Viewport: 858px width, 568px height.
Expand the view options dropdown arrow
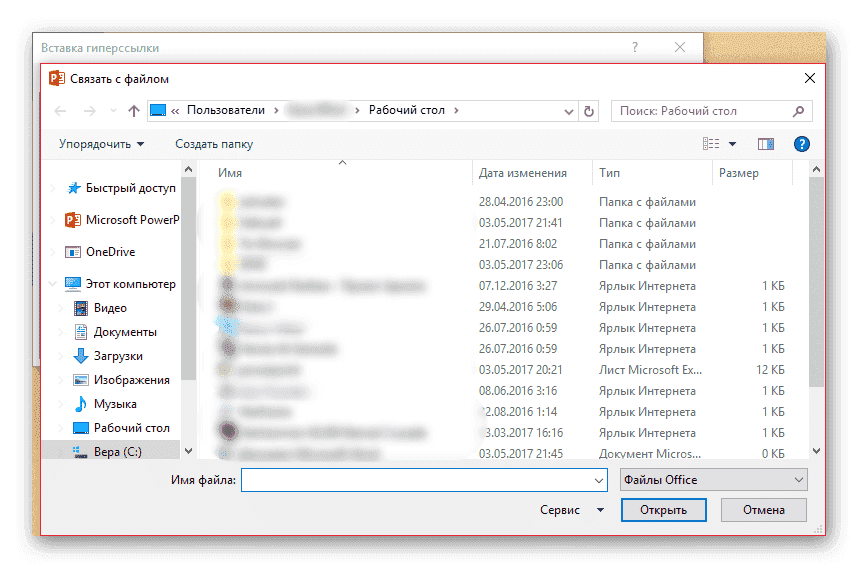coord(732,144)
